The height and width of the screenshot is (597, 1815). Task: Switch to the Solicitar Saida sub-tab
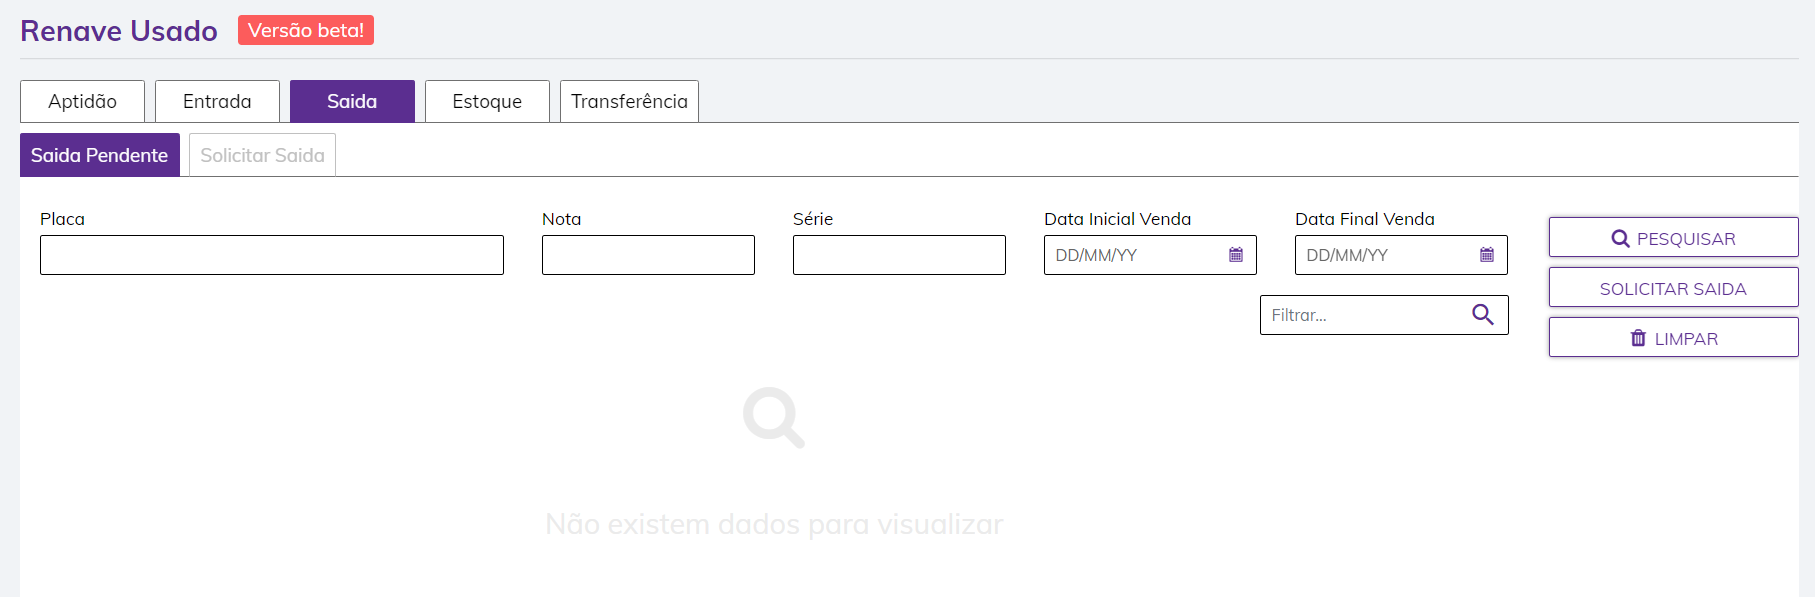coord(262,155)
